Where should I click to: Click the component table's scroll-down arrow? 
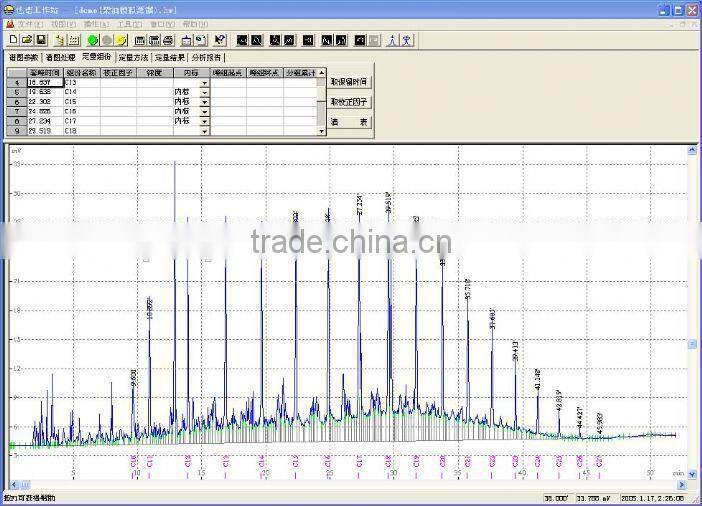click(x=321, y=130)
